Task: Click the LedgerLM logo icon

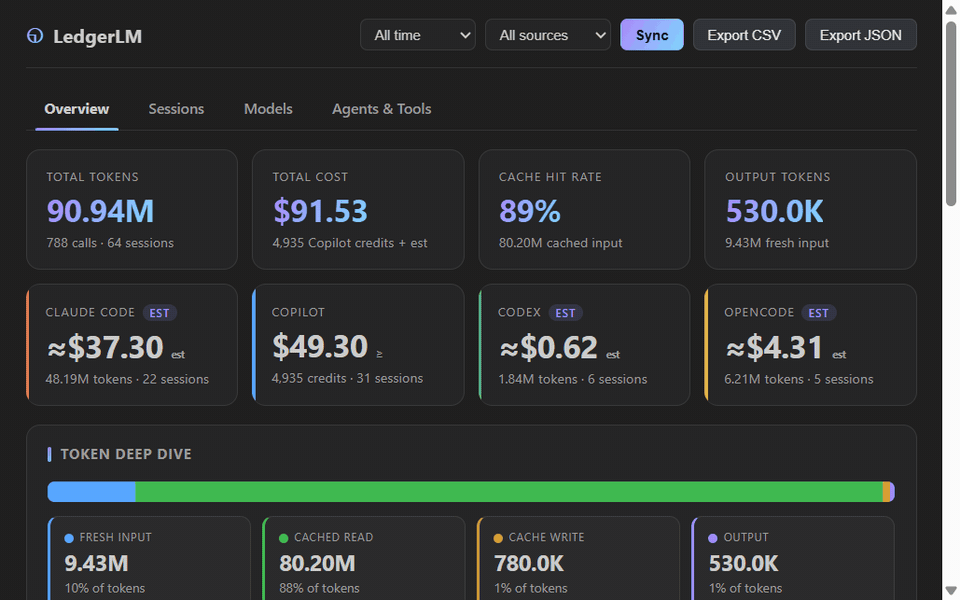Action: point(35,36)
